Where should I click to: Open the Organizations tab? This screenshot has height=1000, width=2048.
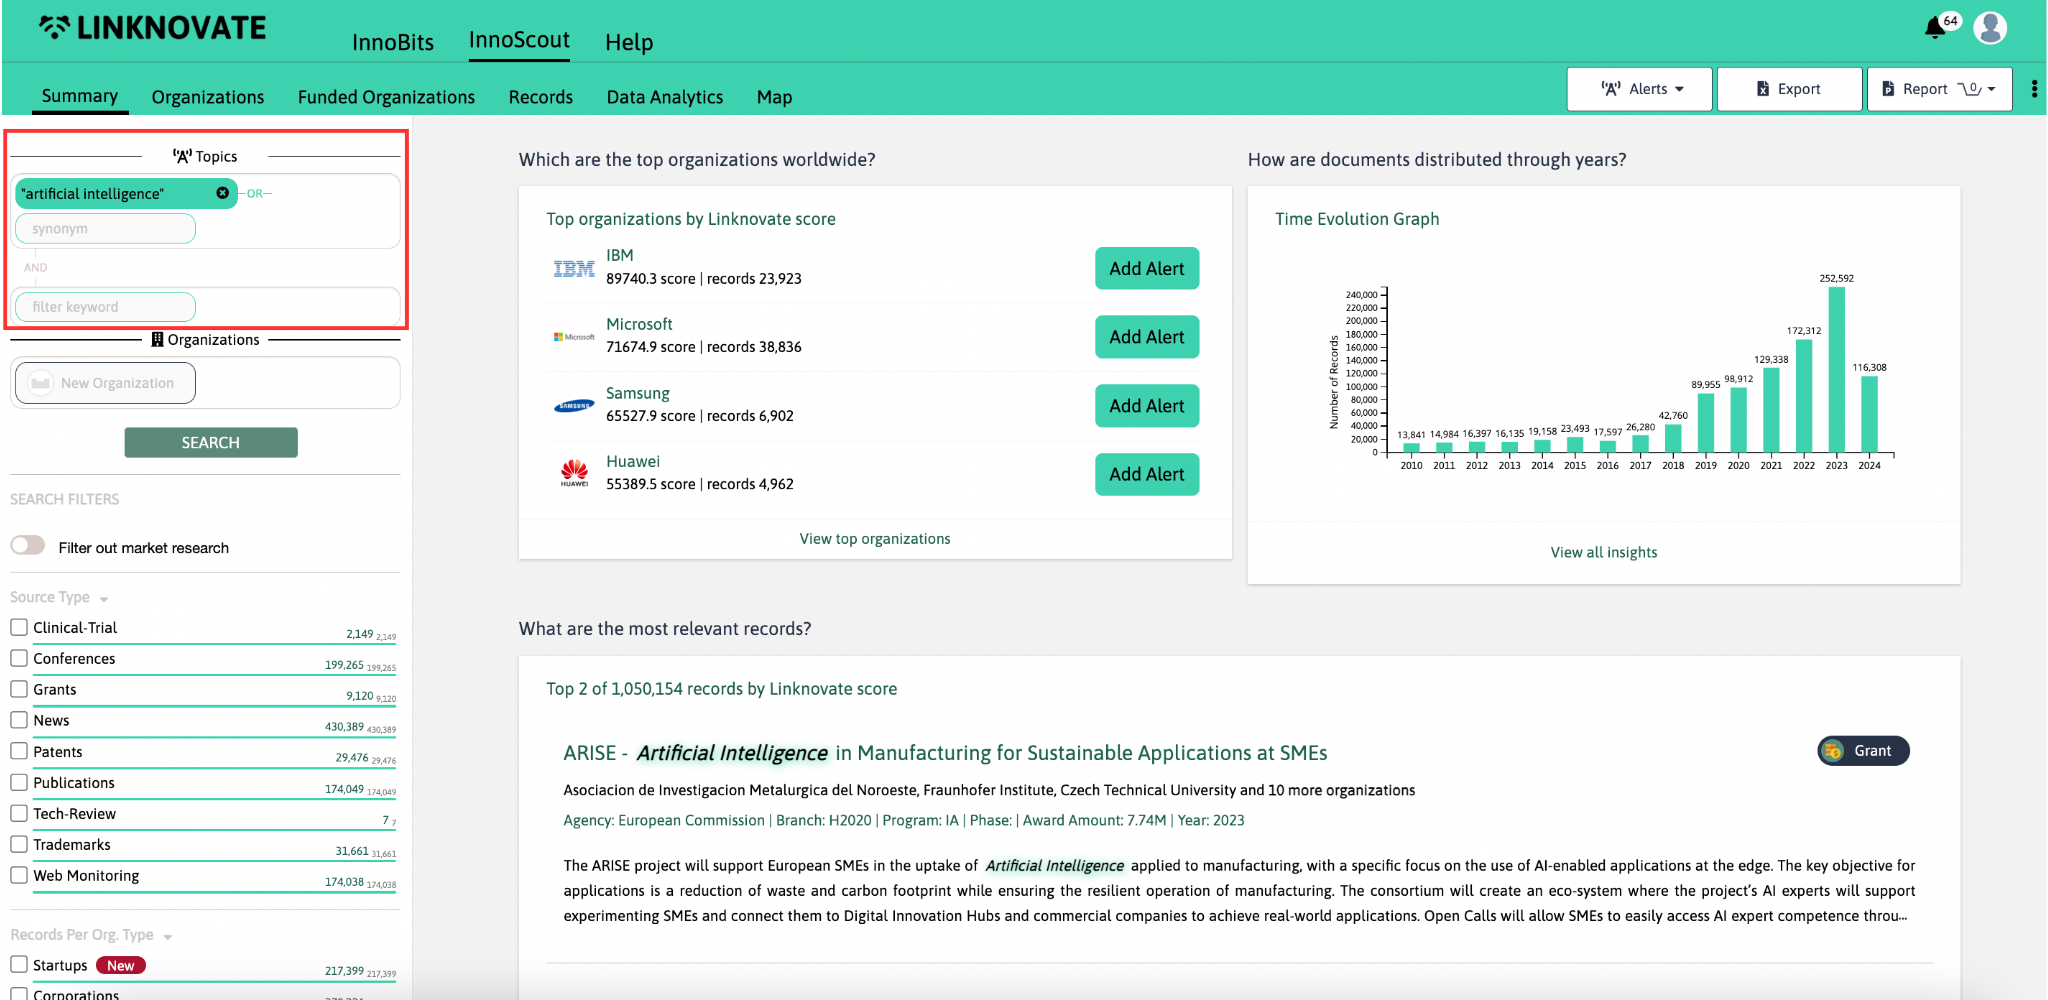pos(208,97)
